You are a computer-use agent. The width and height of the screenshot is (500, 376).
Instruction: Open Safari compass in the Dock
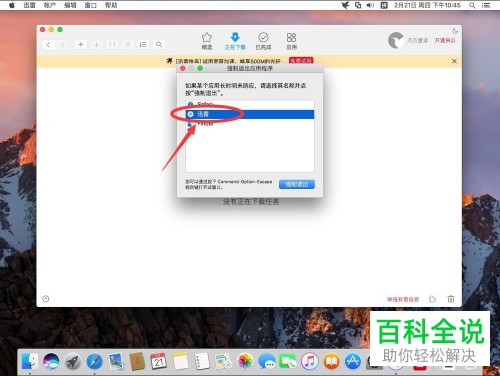pos(95,361)
